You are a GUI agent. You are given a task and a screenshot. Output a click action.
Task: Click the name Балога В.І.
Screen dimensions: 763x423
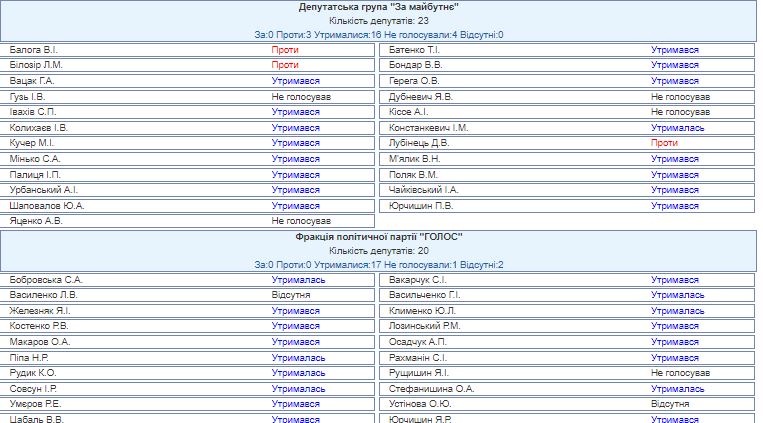(34, 50)
